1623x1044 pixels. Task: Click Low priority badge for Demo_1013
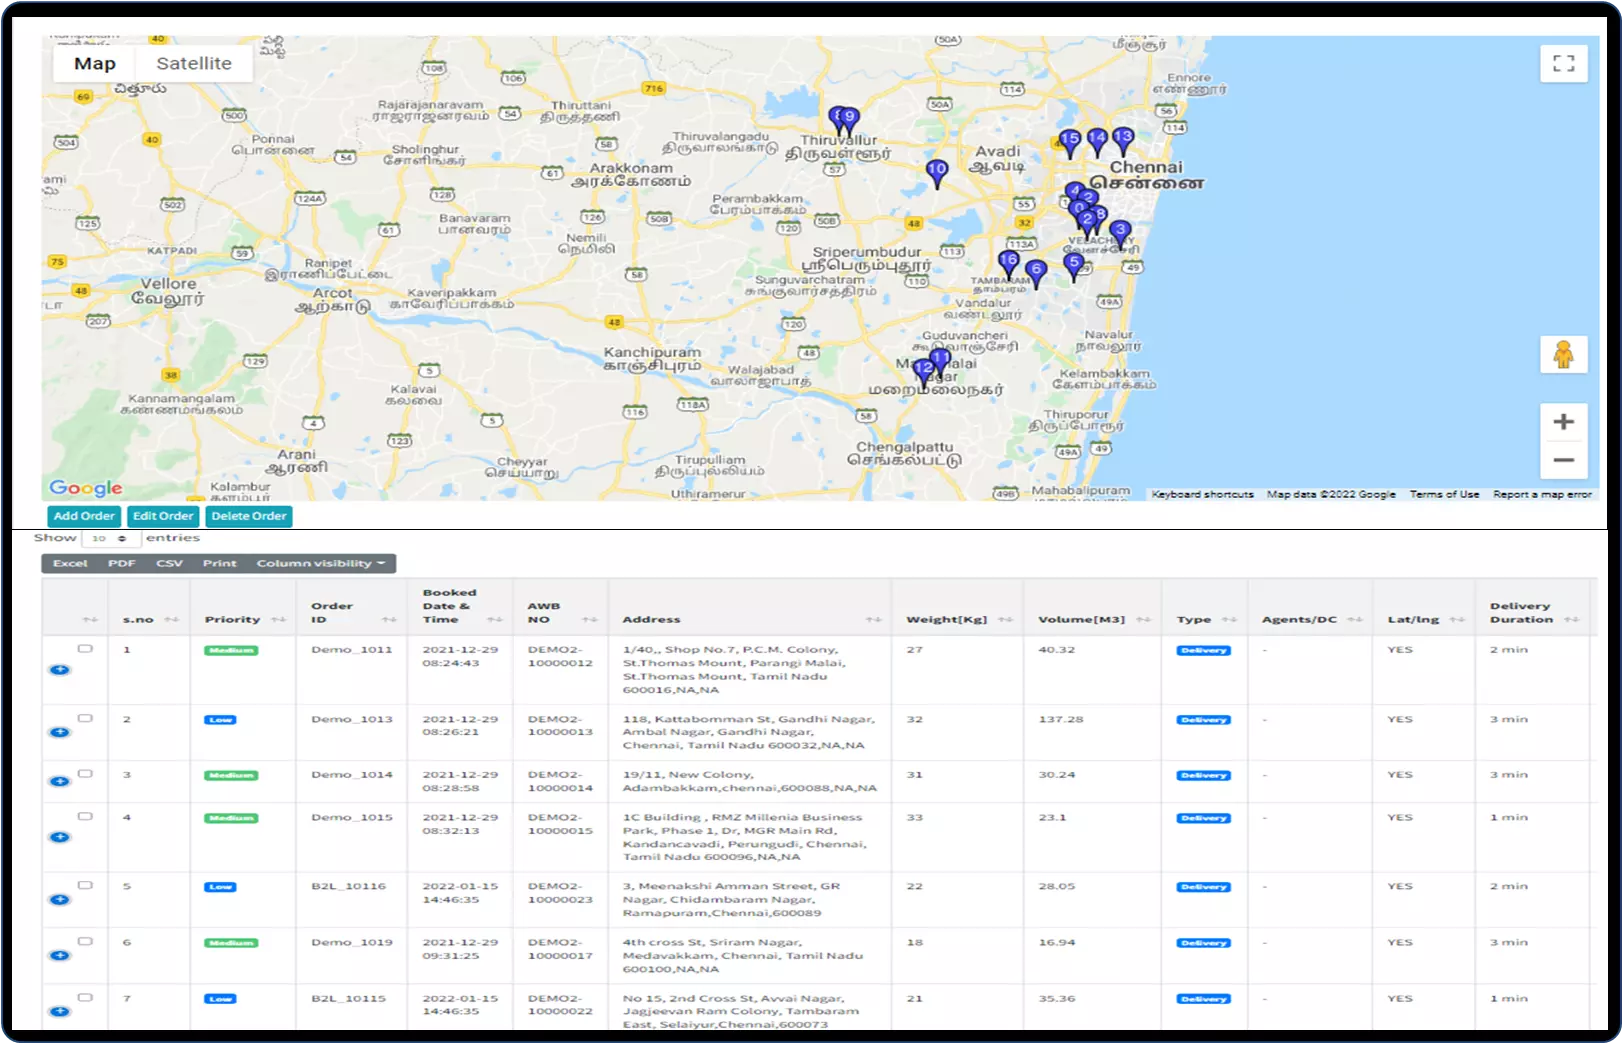click(x=221, y=720)
